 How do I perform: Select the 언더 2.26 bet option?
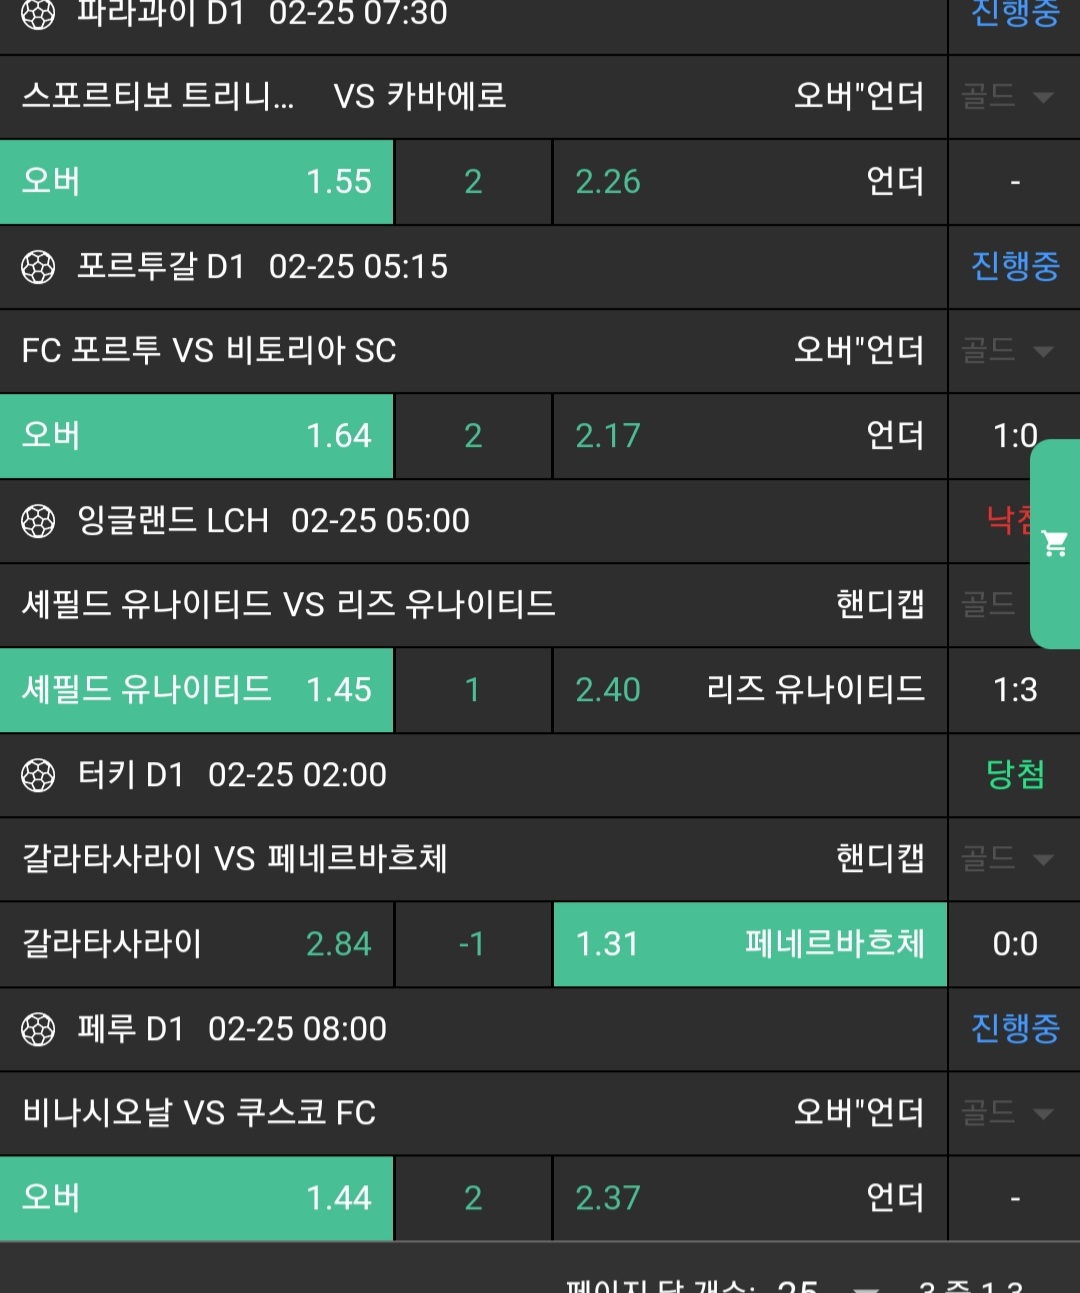pyautogui.click(x=750, y=182)
